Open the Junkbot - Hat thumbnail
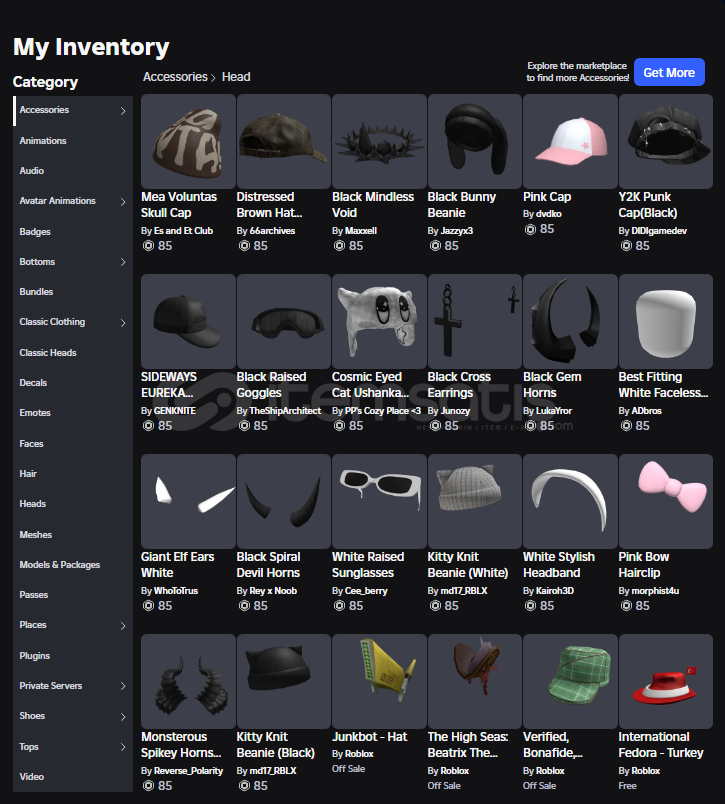The image size is (725, 804). coord(379,681)
